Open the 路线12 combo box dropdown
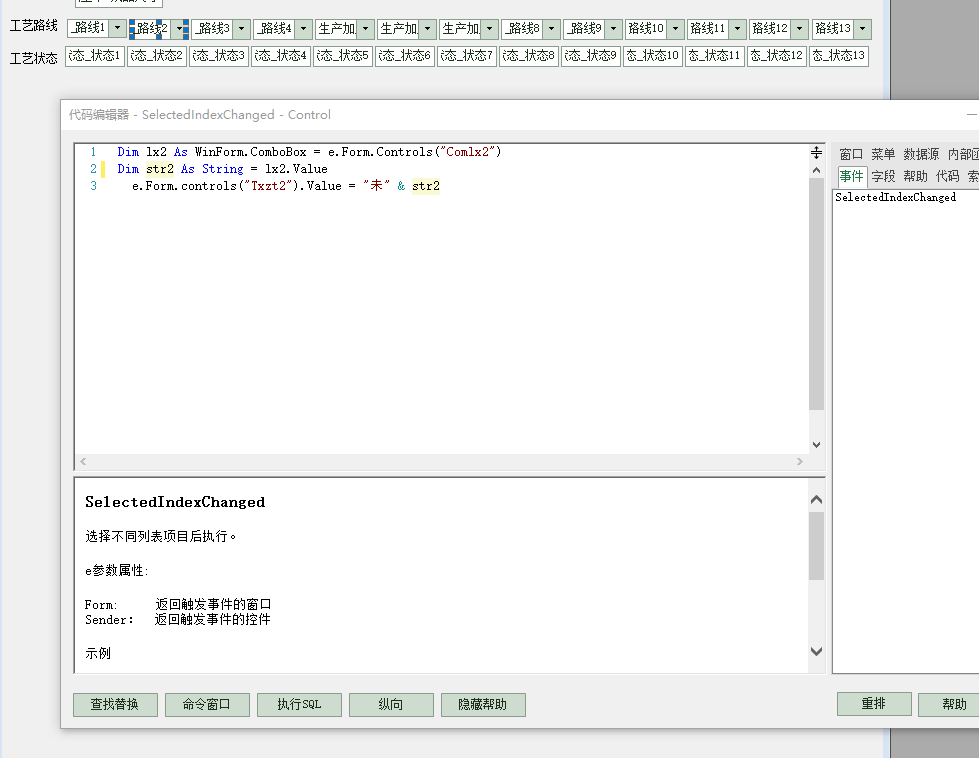Viewport: 979px width, 758px height. click(x=799, y=29)
